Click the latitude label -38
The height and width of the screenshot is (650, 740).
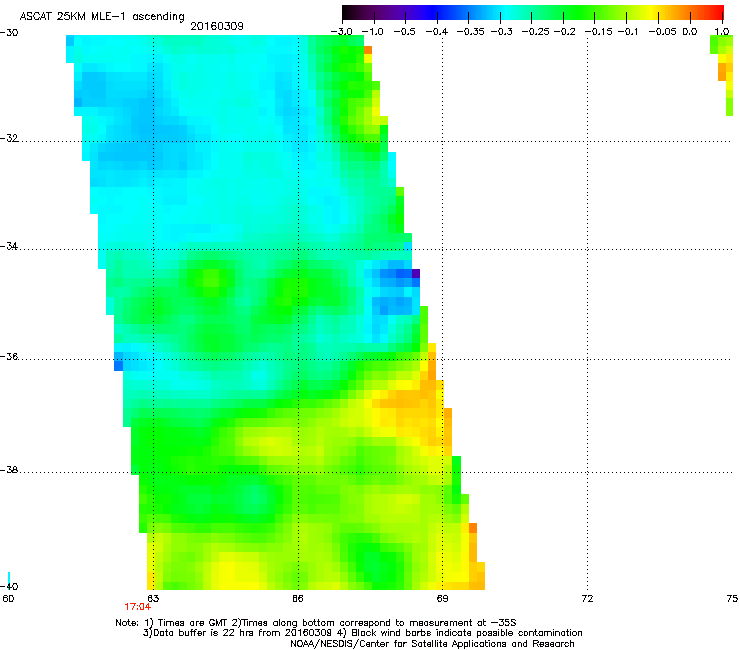[9, 470]
